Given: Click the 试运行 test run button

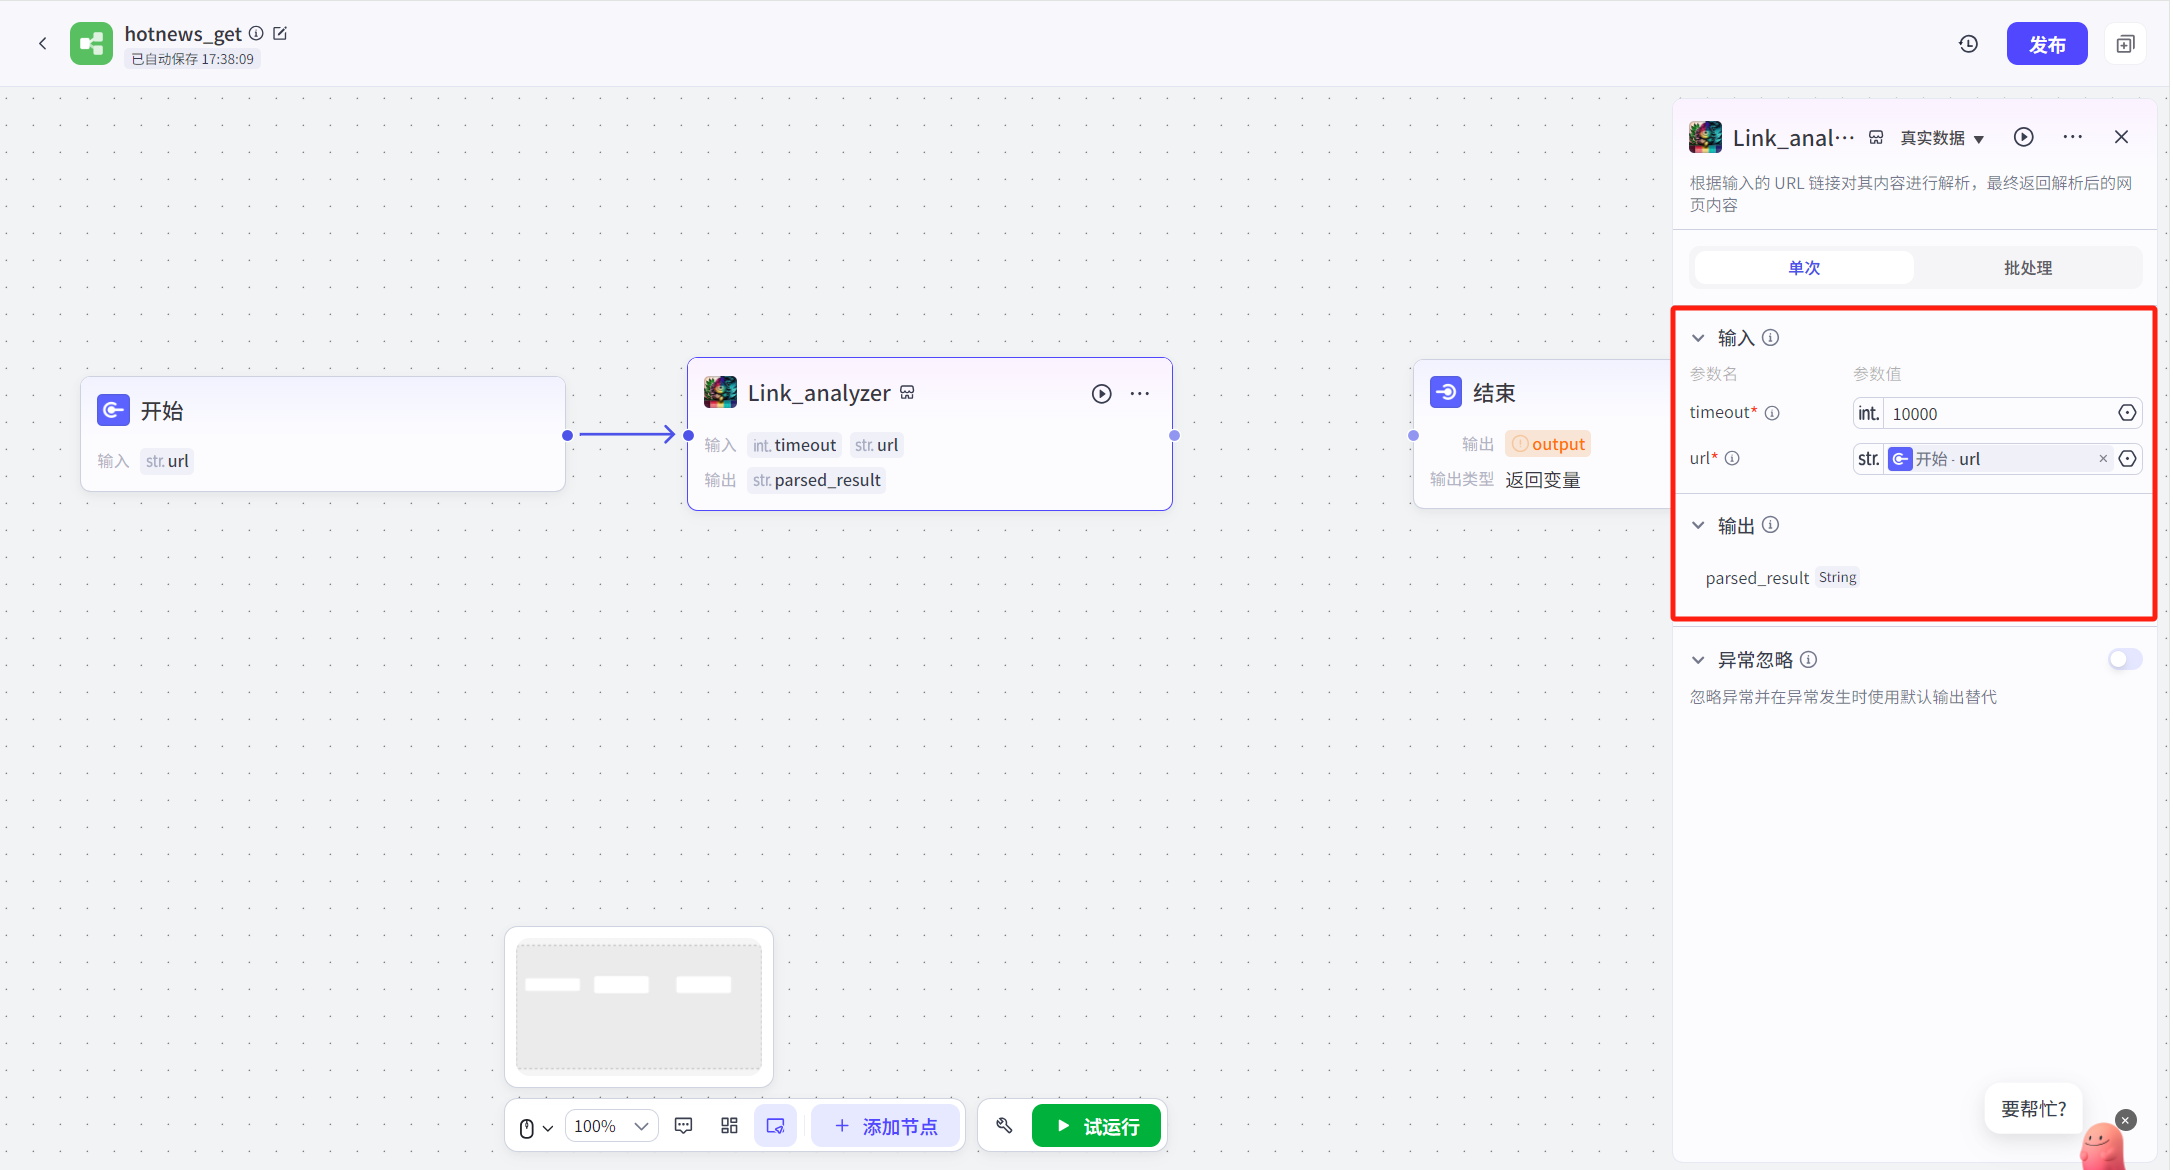Looking at the screenshot, I should click(x=1096, y=1126).
